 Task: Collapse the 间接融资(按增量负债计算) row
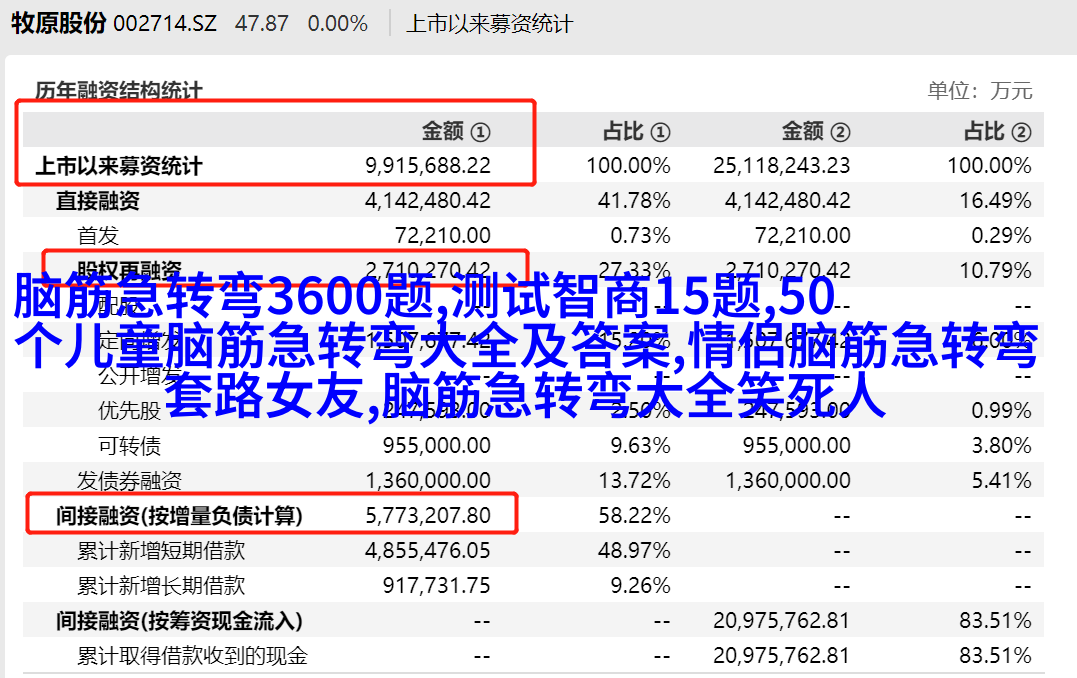[179, 515]
